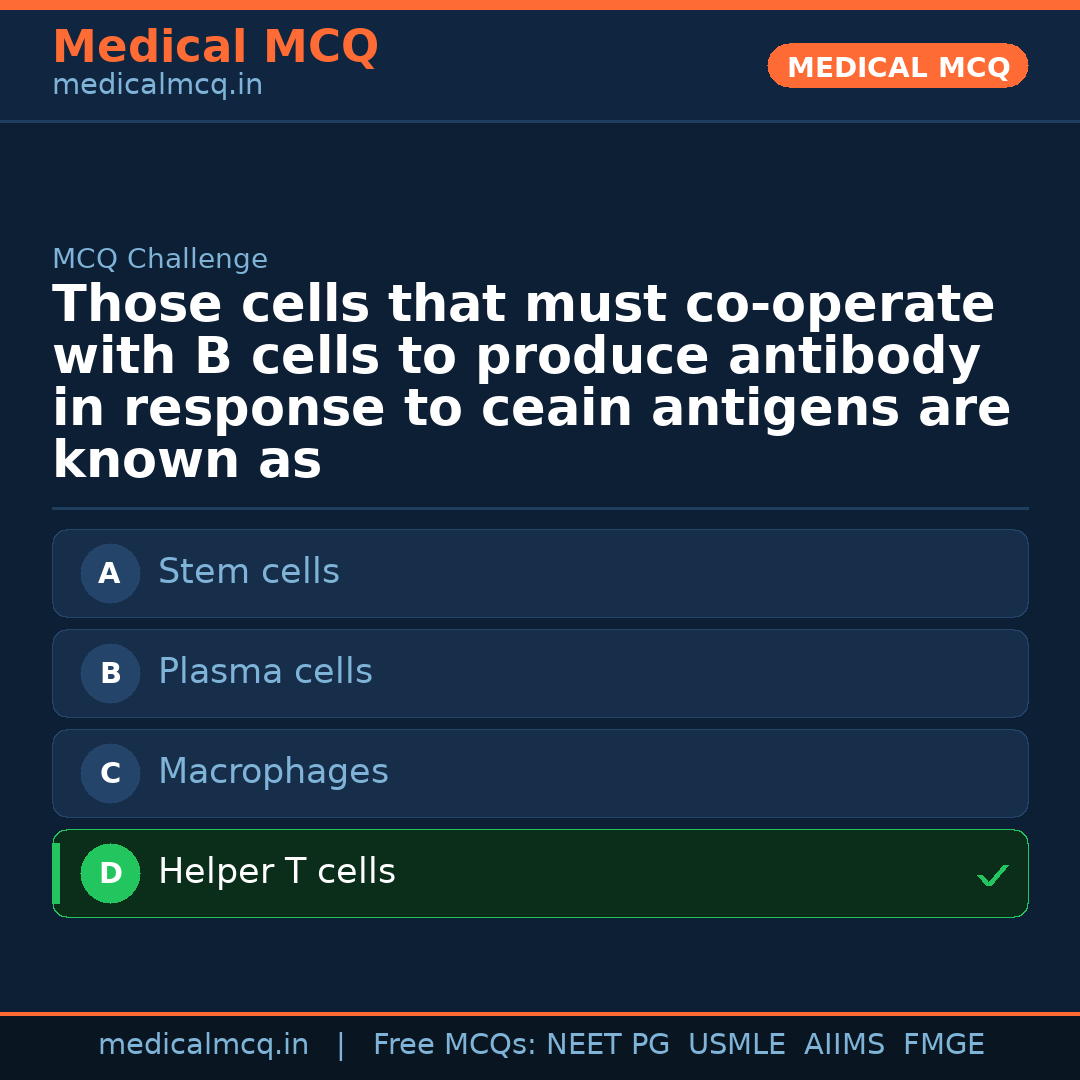Click the FMGE footer text

[x=944, y=1045]
